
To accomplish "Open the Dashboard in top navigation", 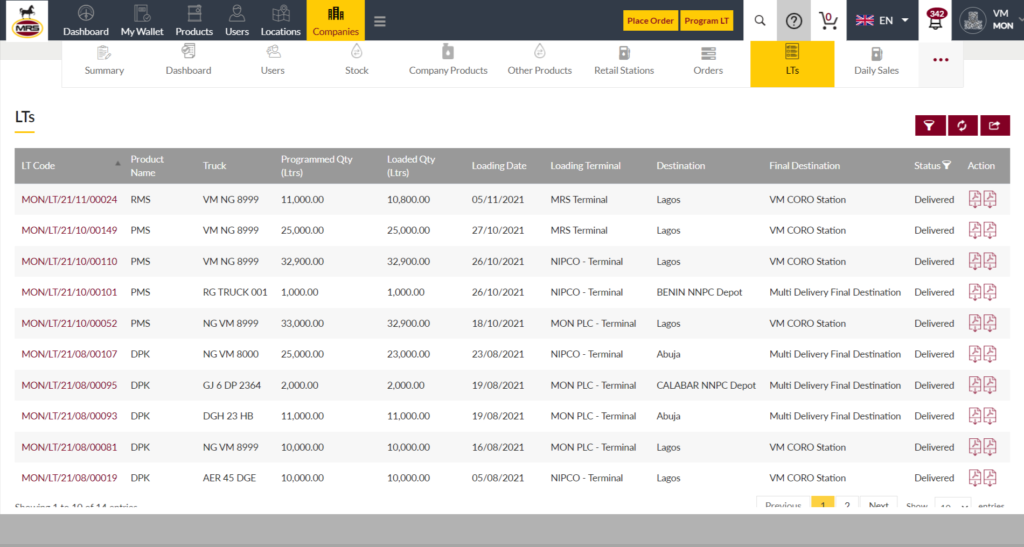I will click(x=86, y=21).
